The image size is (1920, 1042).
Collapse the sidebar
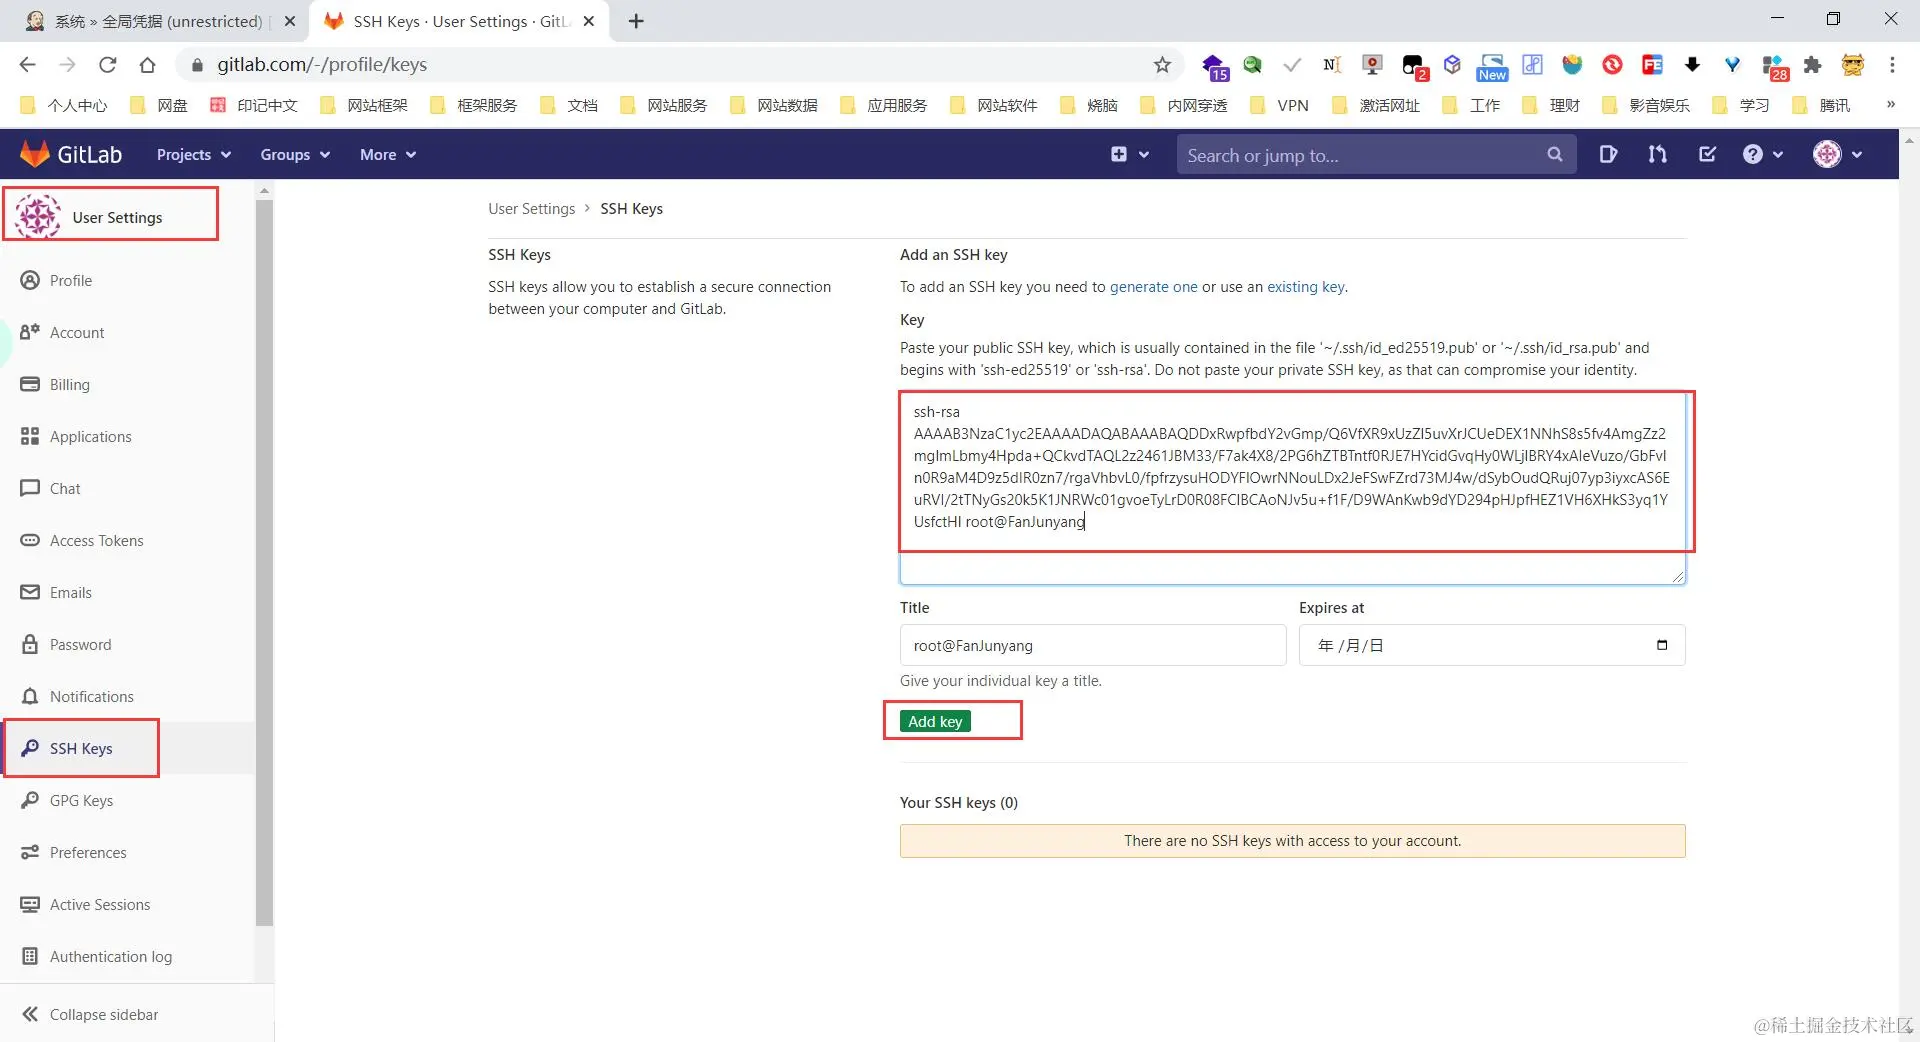(x=90, y=1014)
